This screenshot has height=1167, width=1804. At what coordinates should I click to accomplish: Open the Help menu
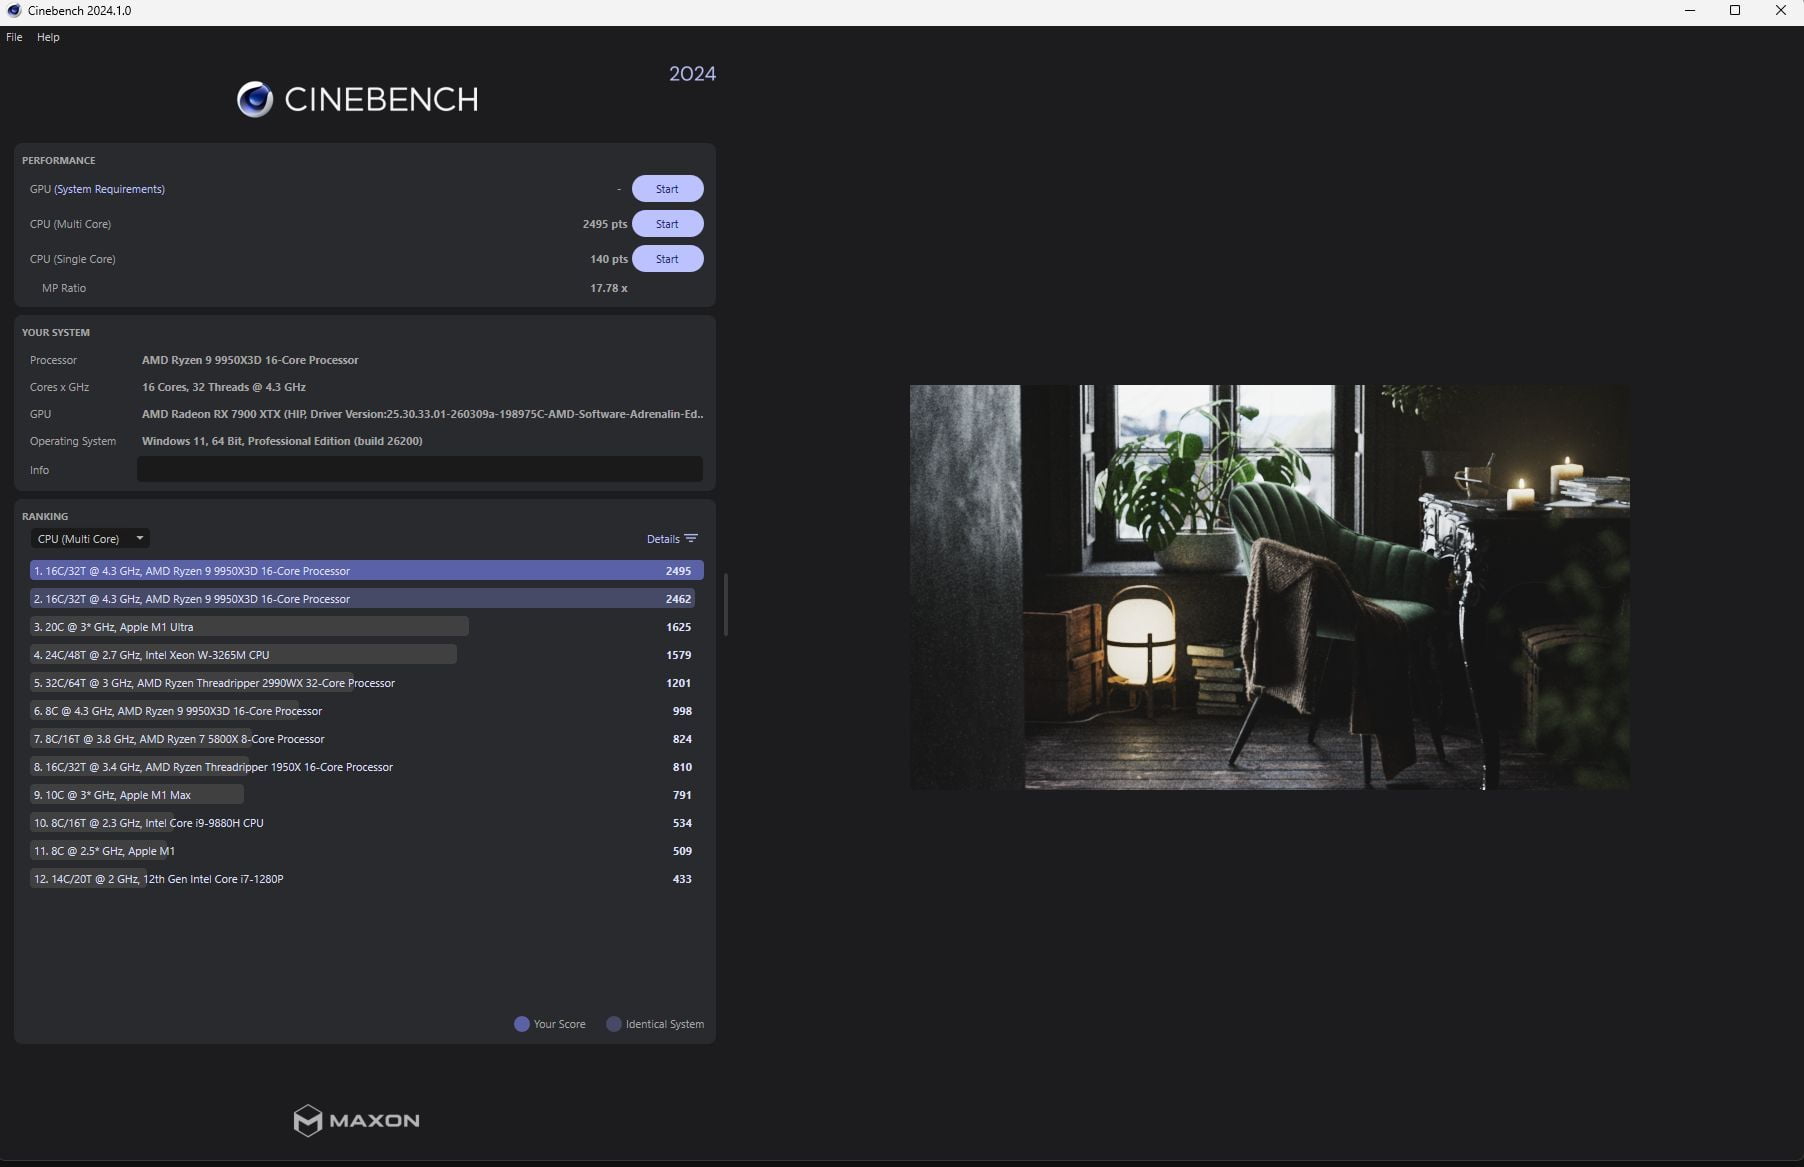click(x=48, y=37)
